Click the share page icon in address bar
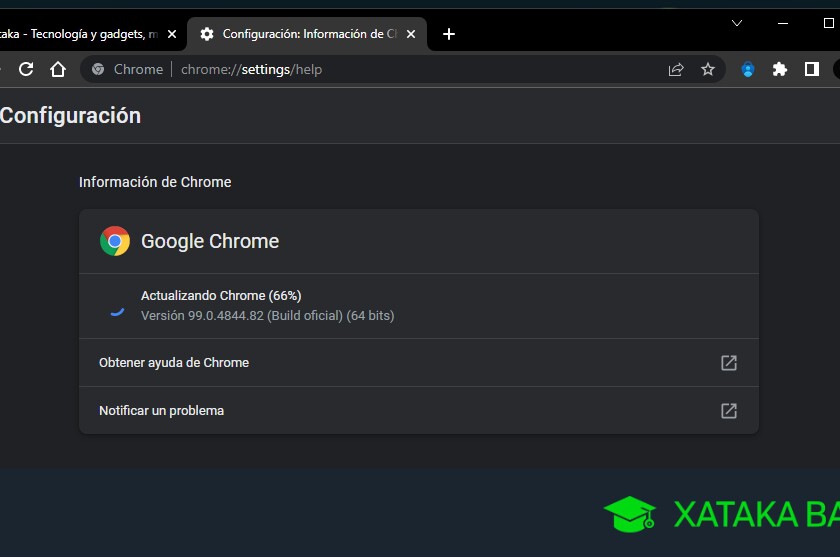Screen dimensions: 840x557 [676, 69]
